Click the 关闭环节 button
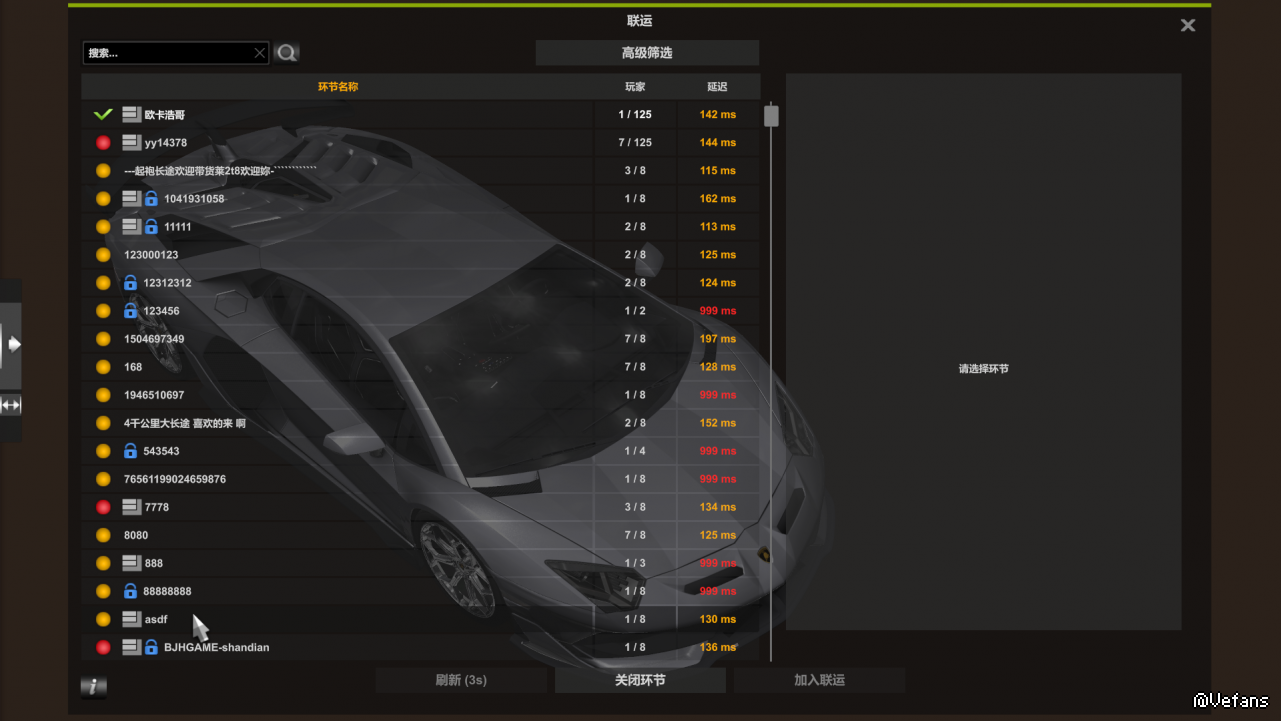 click(640, 680)
